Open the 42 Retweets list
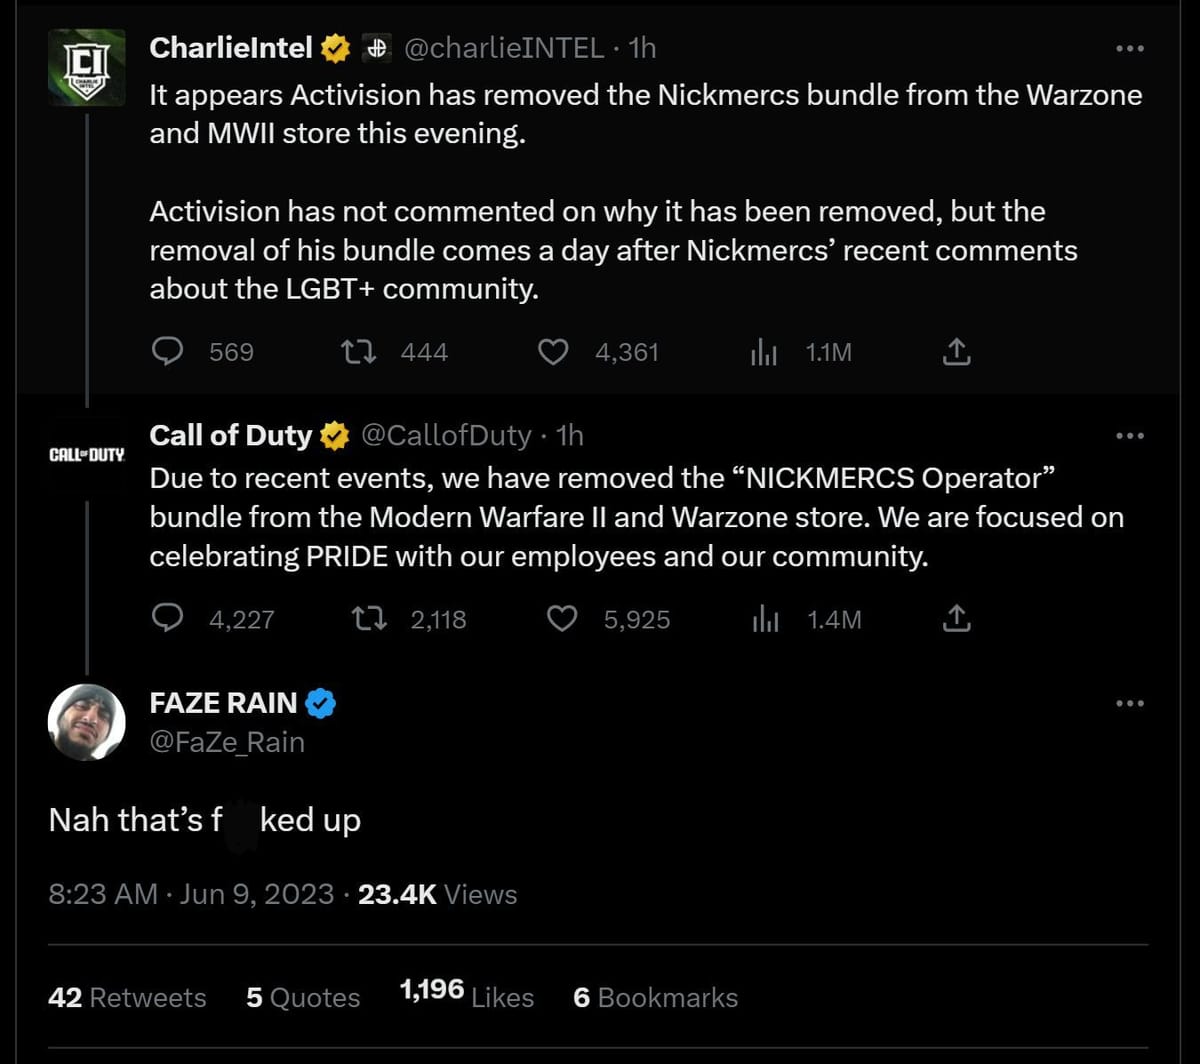The height and width of the screenshot is (1064, 1200). point(127,997)
